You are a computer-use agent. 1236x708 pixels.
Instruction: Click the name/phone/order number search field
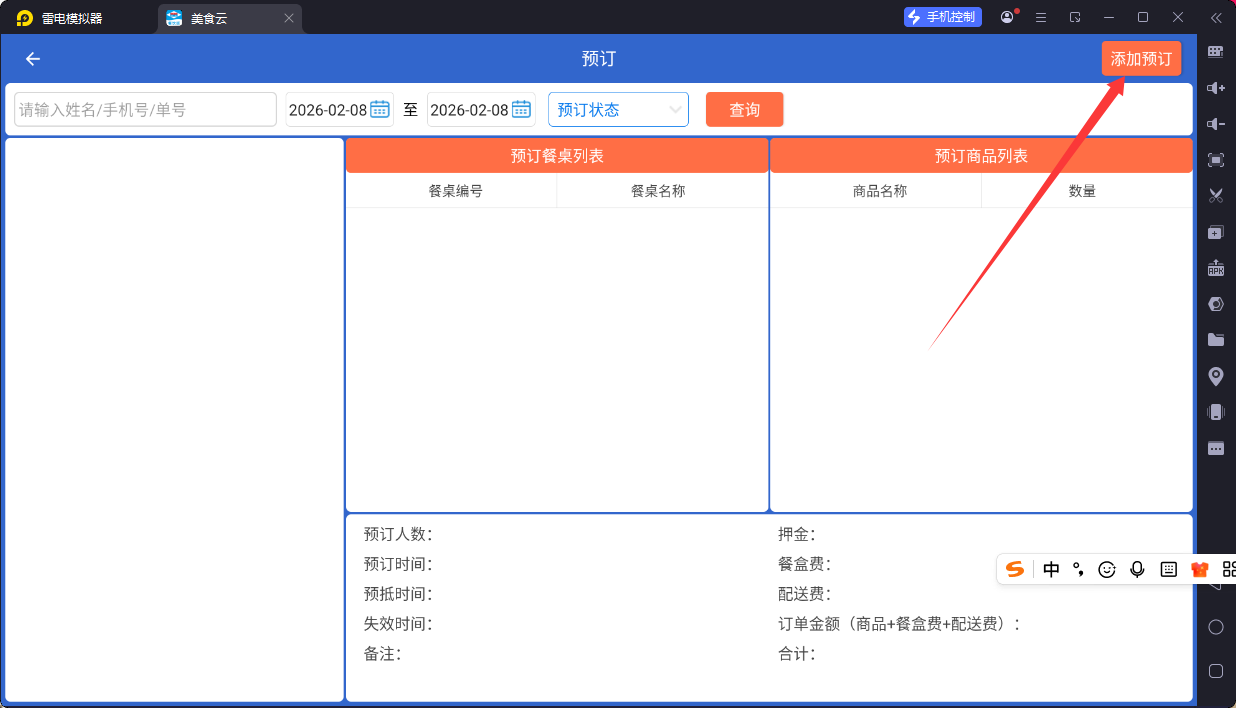point(145,110)
